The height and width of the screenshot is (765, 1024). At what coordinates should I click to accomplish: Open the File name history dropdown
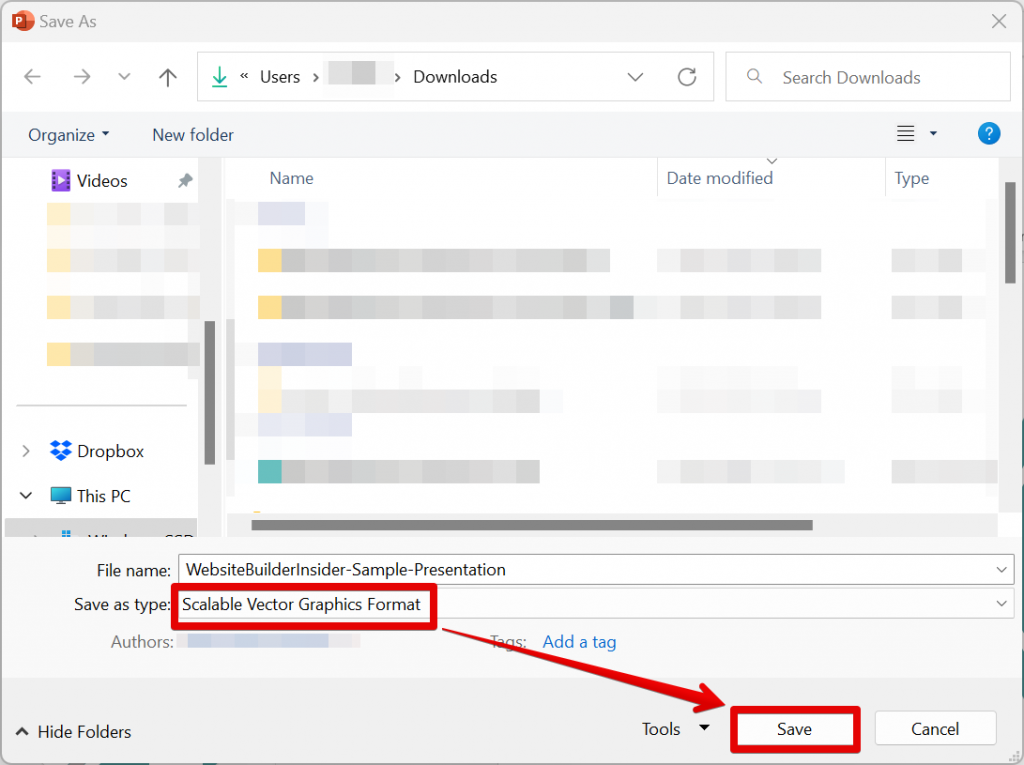pos(1000,569)
